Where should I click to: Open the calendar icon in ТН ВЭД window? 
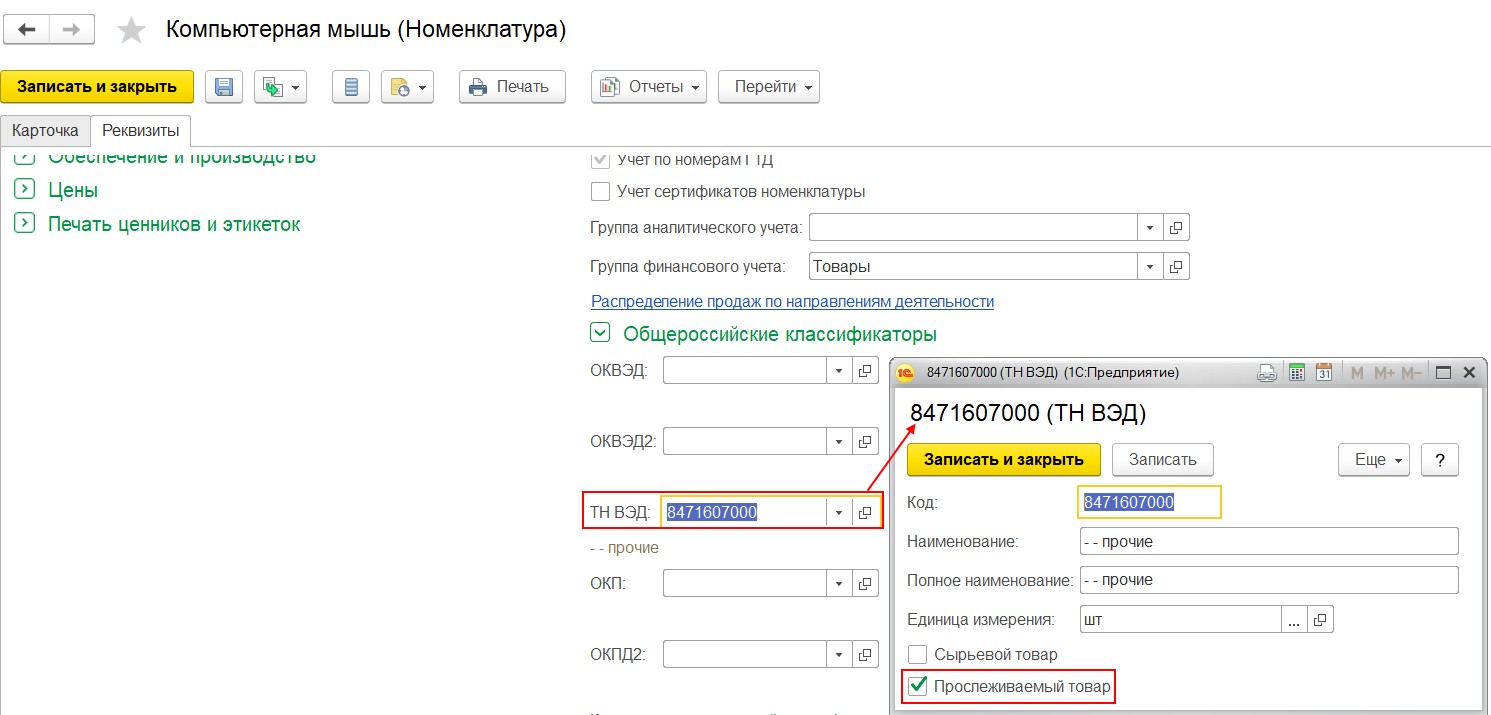click(1323, 373)
